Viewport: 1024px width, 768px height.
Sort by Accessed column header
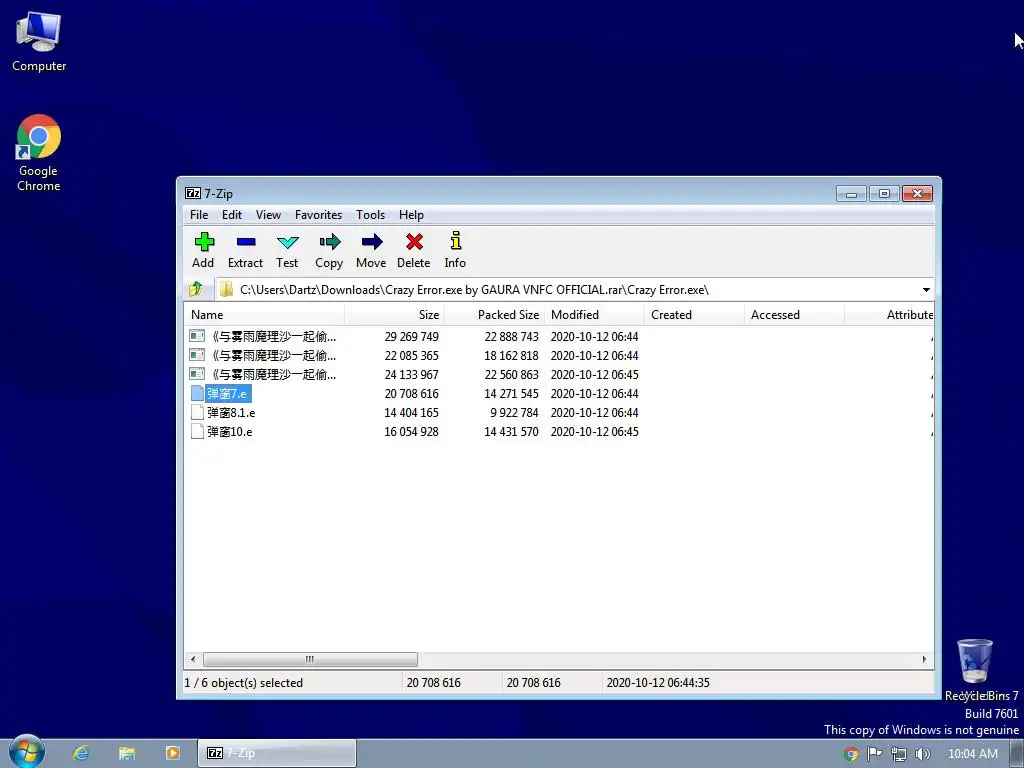[794, 315]
